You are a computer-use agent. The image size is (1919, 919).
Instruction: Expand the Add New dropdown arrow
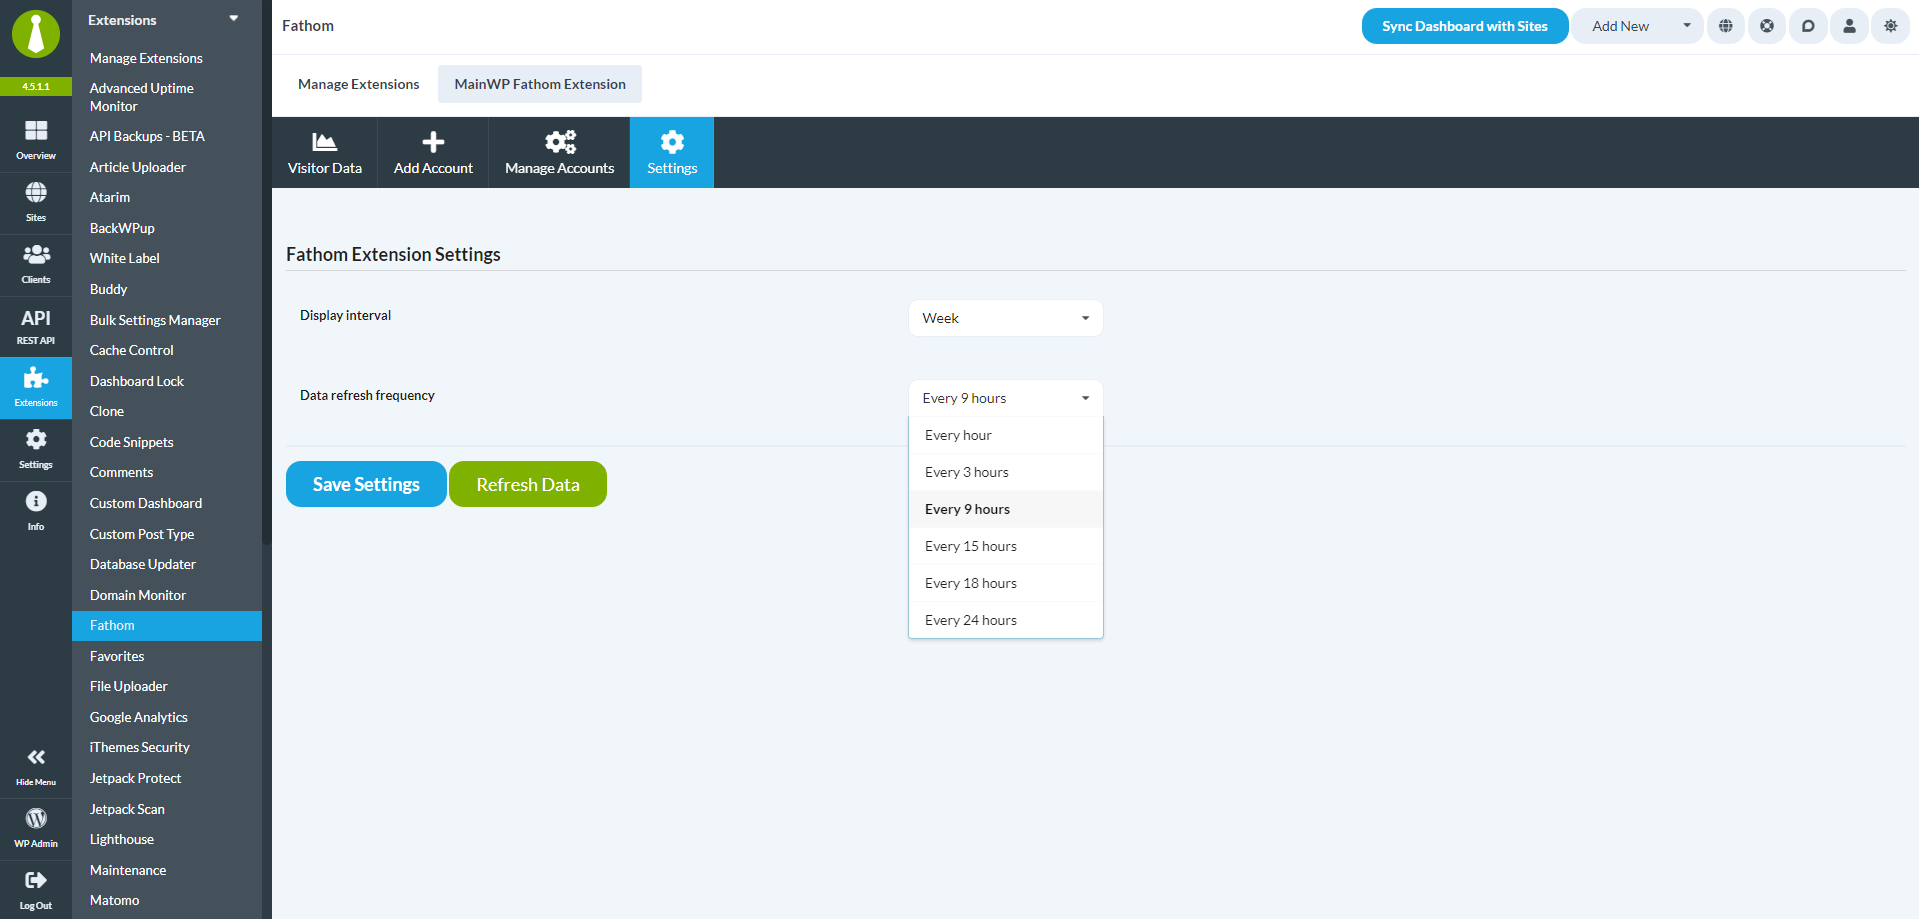1686,26
